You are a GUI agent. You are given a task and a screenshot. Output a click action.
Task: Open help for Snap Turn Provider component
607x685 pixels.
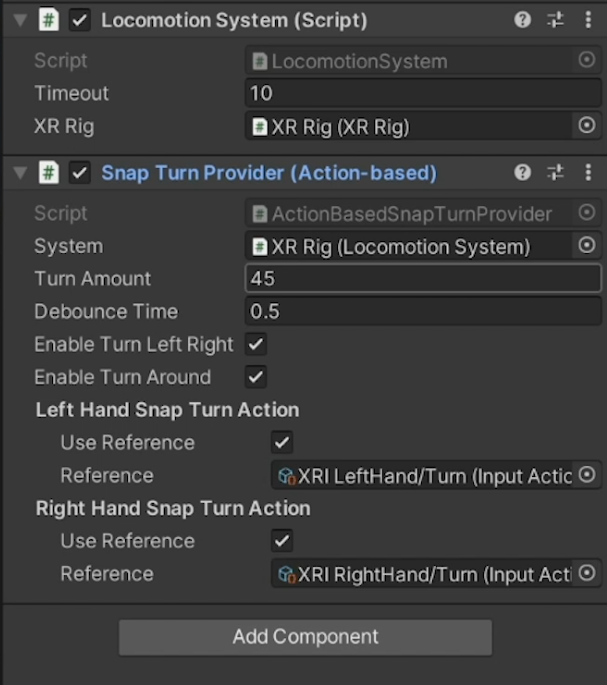(522, 173)
